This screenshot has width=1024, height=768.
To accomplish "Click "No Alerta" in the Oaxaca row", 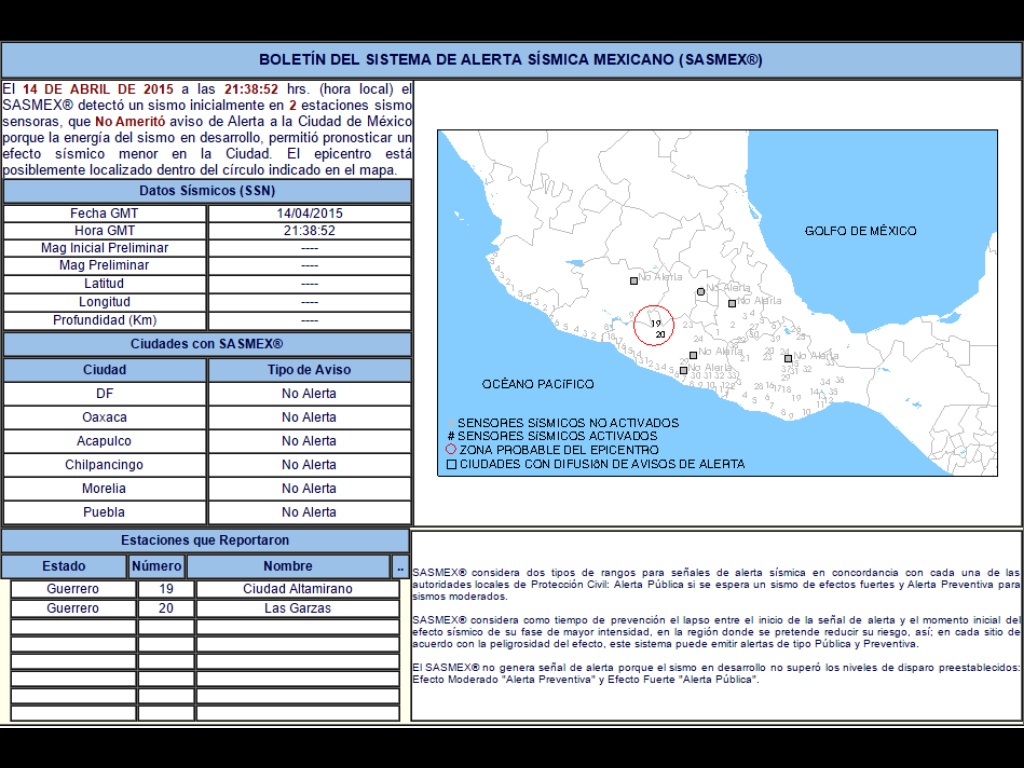I will point(310,417).
